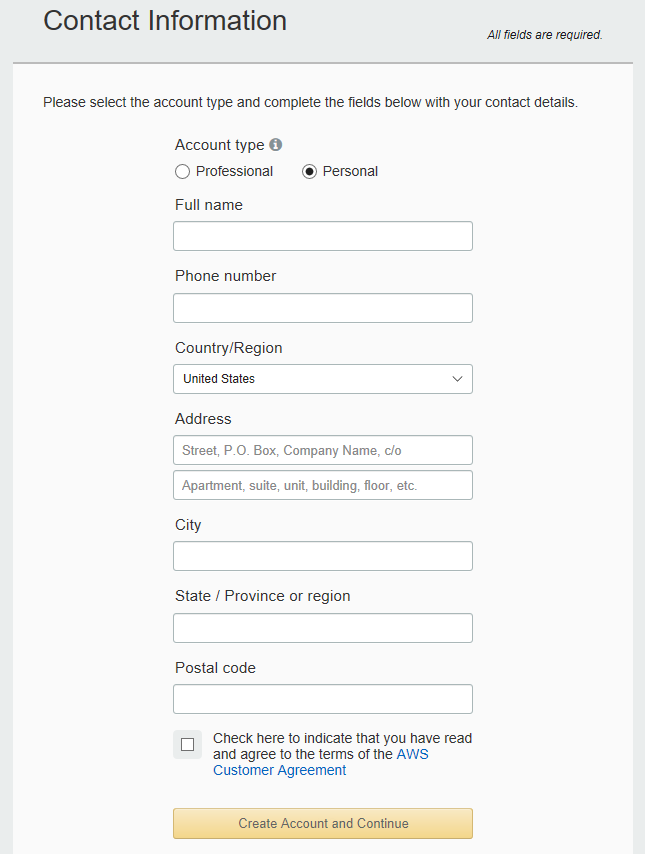This screenshot has height=854, width=645.
Task: Click inside the City field
Action: (322, 555)
